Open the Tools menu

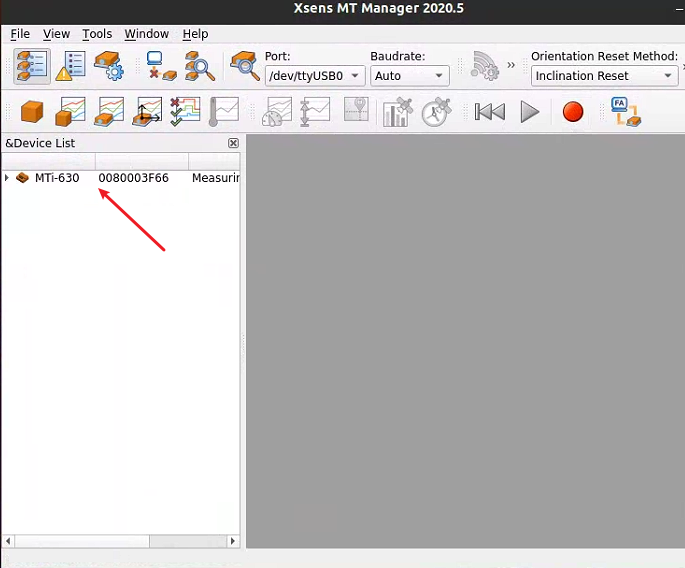[x=97, y=34]
